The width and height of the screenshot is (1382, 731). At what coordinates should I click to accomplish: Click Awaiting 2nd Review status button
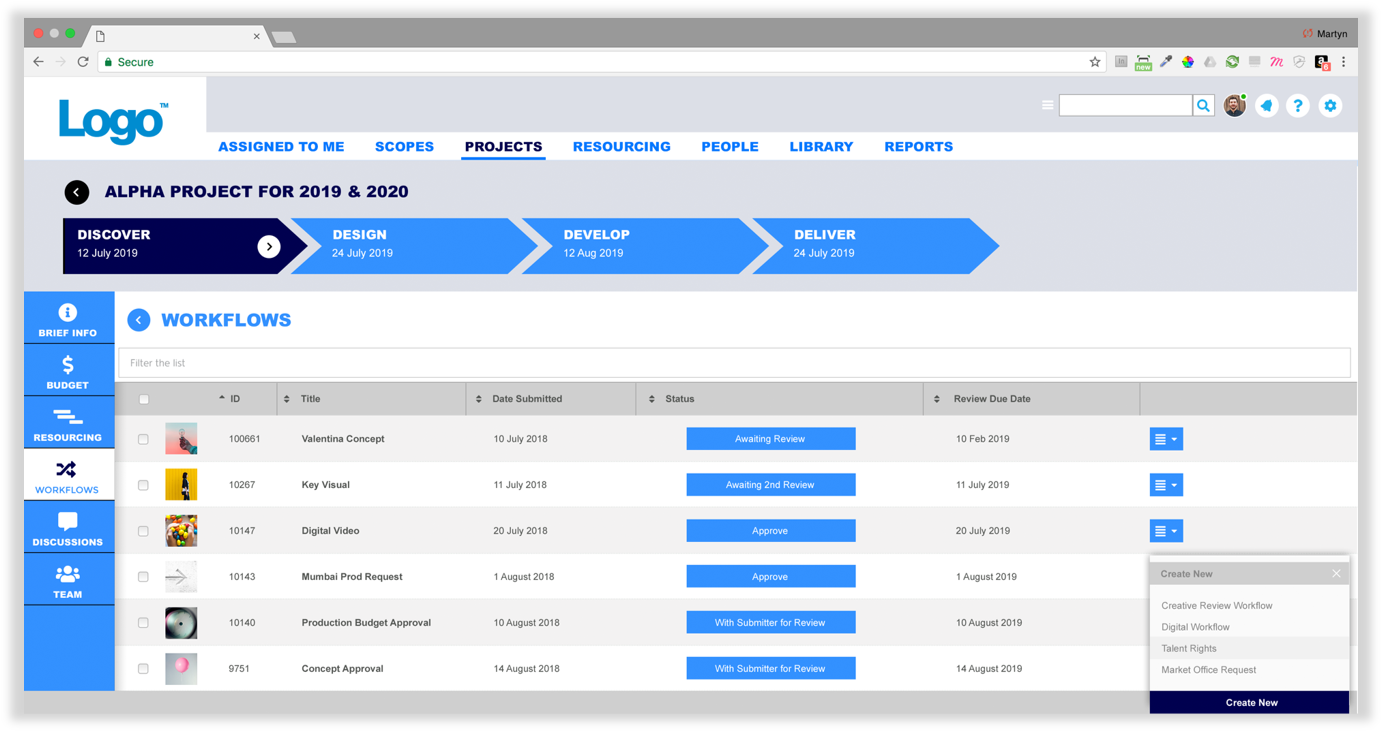(771, 485)
